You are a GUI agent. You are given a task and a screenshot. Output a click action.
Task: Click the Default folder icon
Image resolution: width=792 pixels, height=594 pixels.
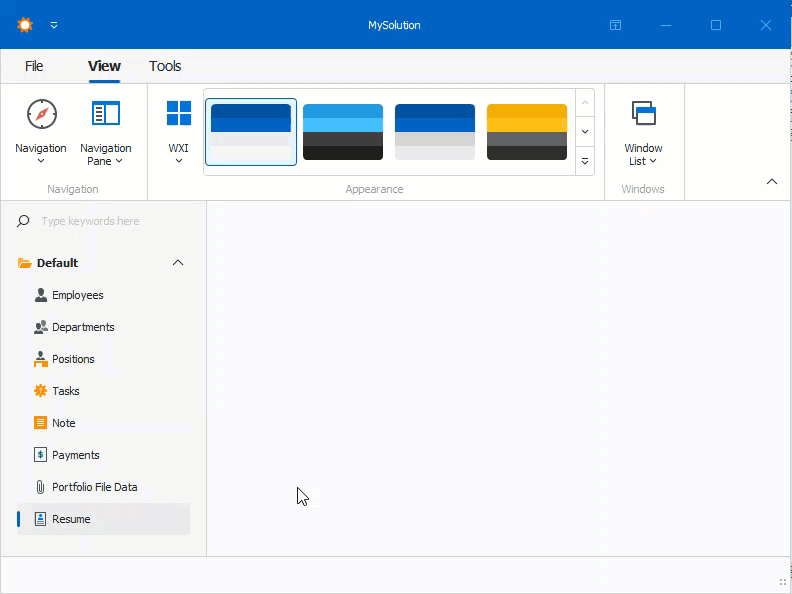pos(24,263)
